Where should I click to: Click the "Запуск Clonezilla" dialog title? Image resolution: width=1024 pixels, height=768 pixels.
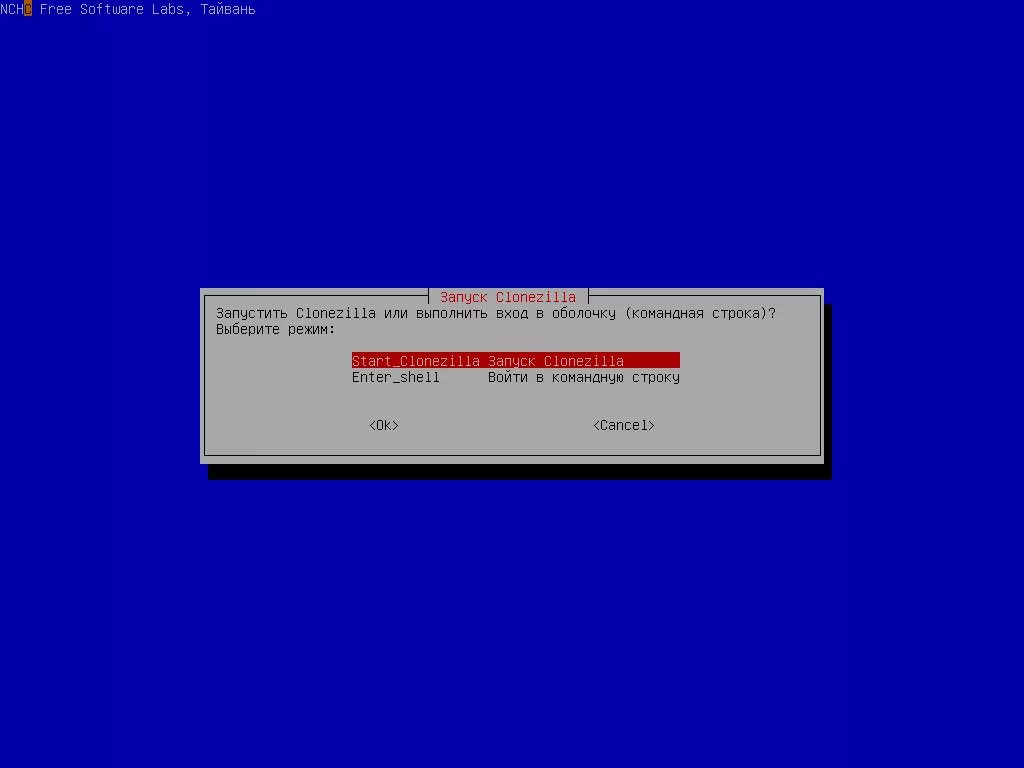pyautogui.click(x=508, y=297)
